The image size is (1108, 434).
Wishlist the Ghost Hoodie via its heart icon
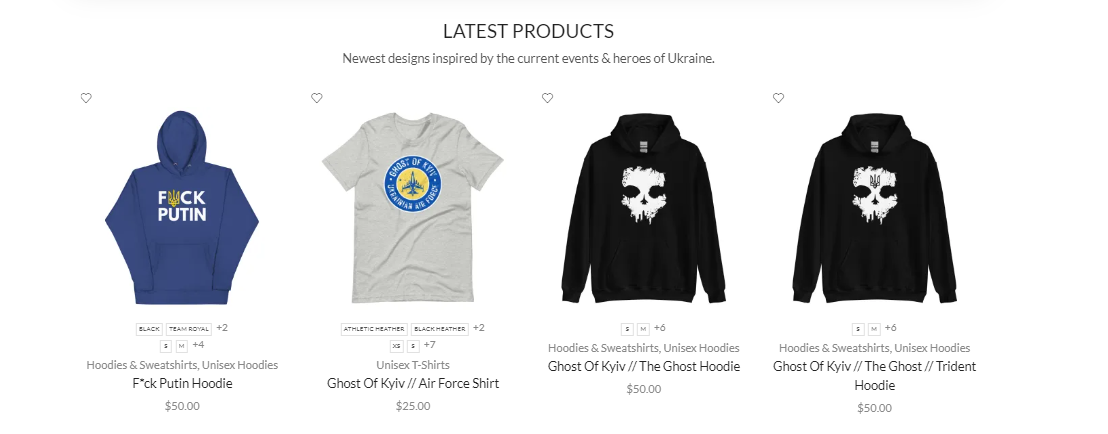point(548,98)
